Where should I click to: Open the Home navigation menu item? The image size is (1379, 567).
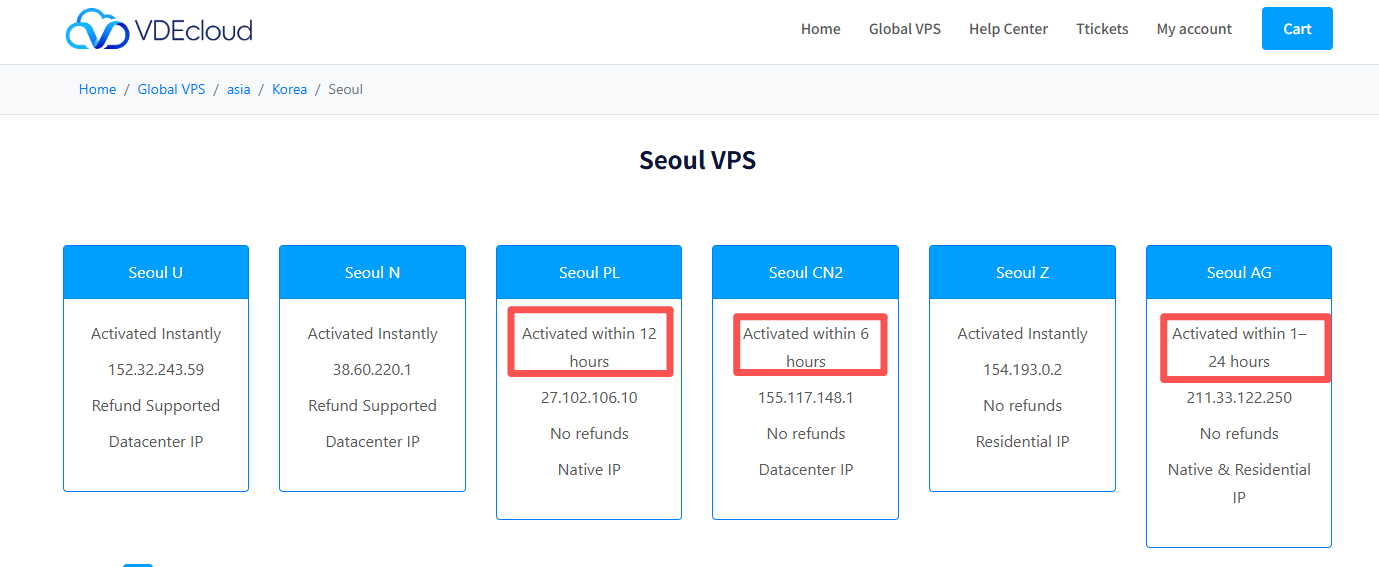(x=820, y=29)
